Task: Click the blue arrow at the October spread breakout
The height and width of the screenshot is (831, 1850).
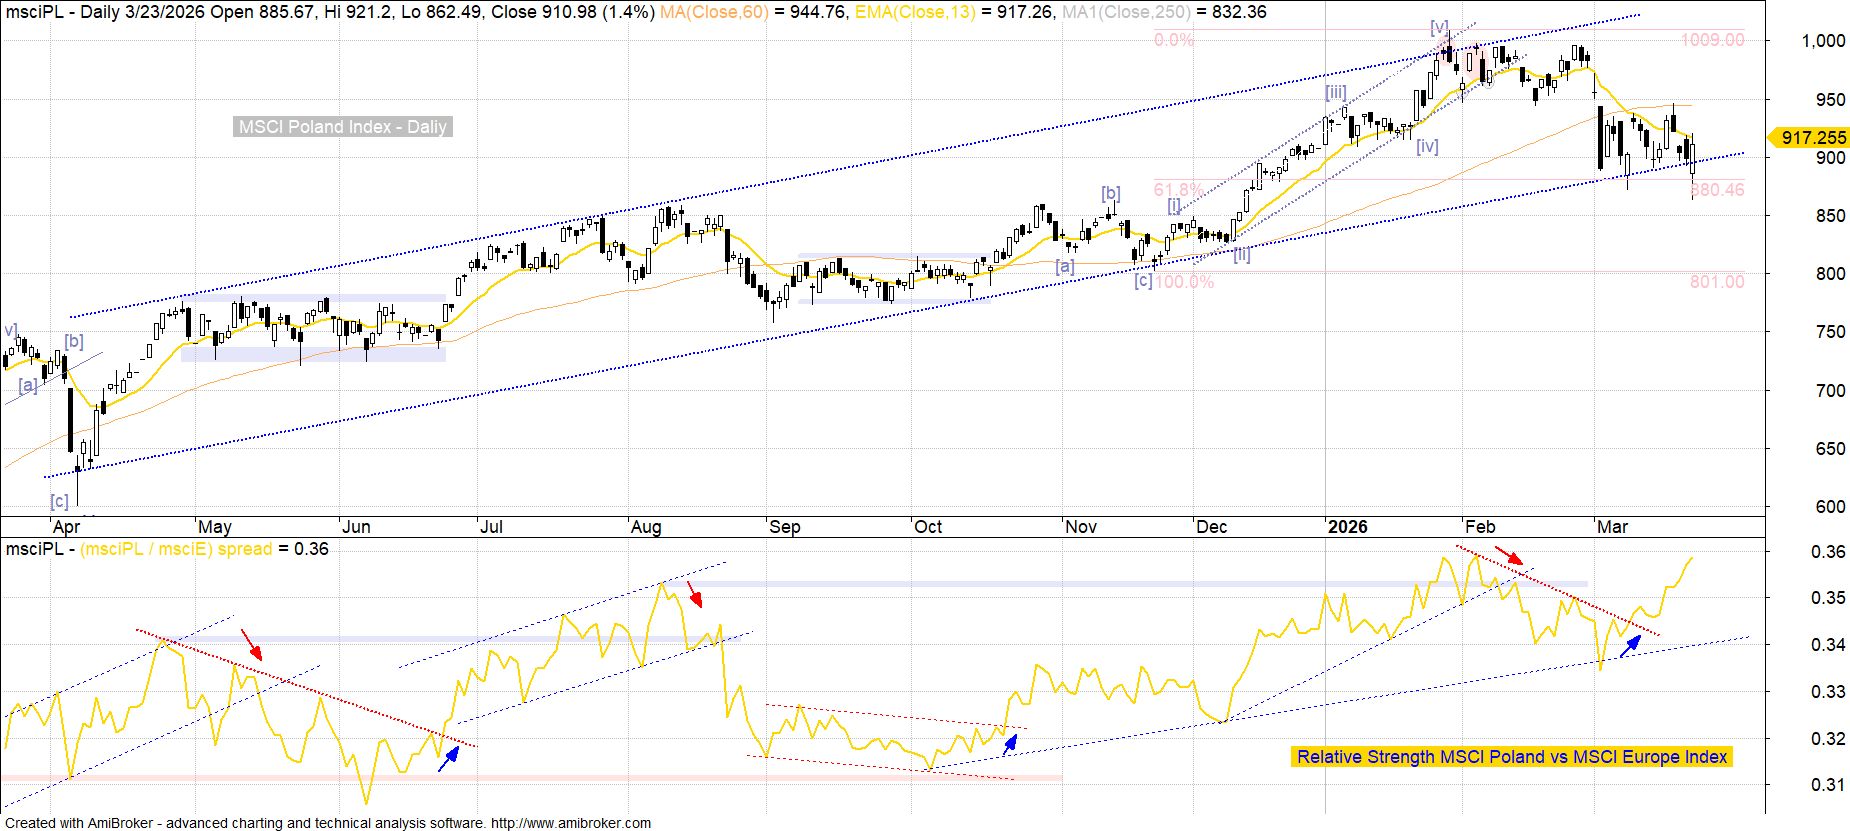Action: click(x=1010, y=743)
